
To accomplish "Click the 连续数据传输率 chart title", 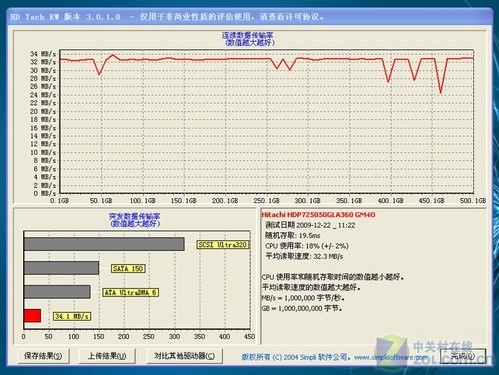I will [x=247, y=35].
